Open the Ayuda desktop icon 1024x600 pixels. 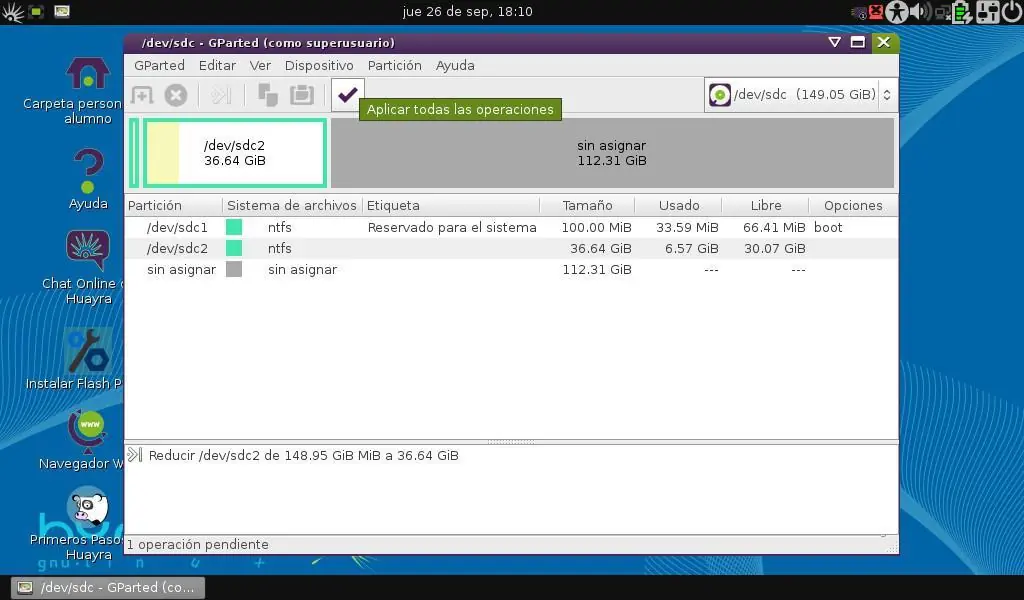pos(88,180)
